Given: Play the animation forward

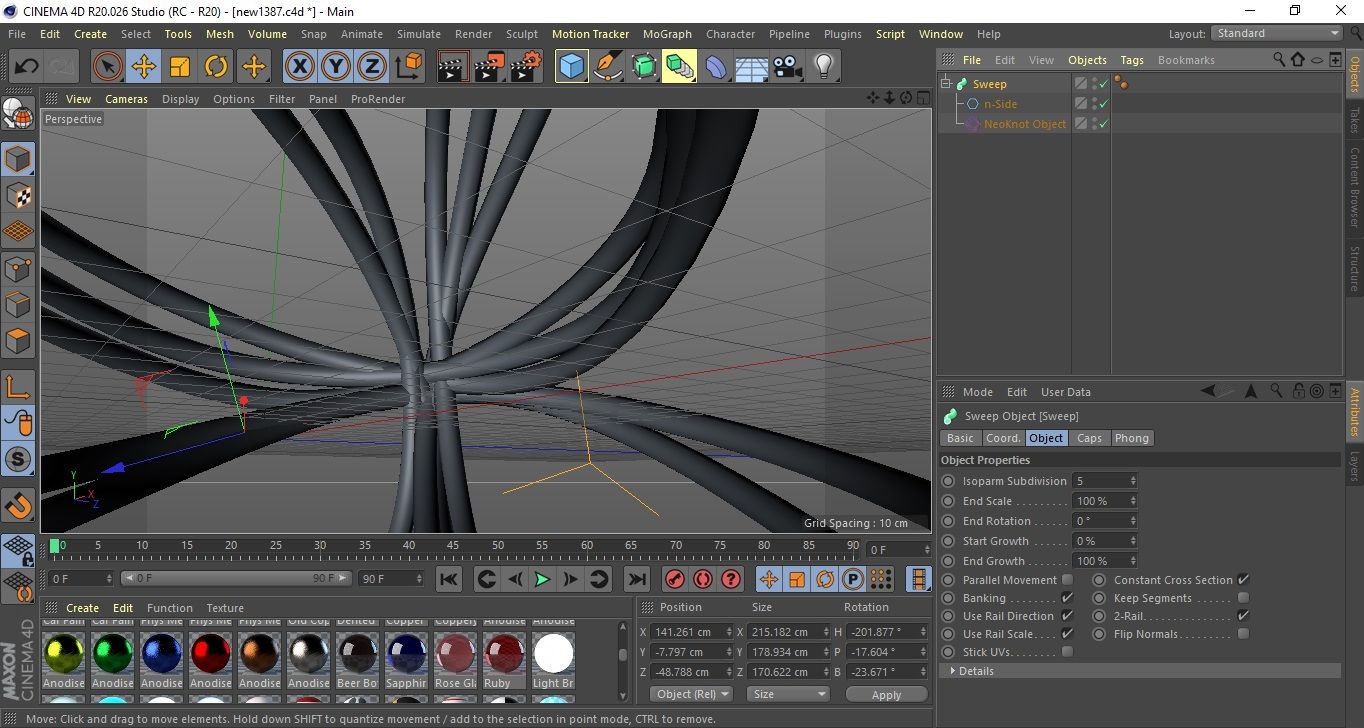Looking at the screenshot, I should pos(542,579).
